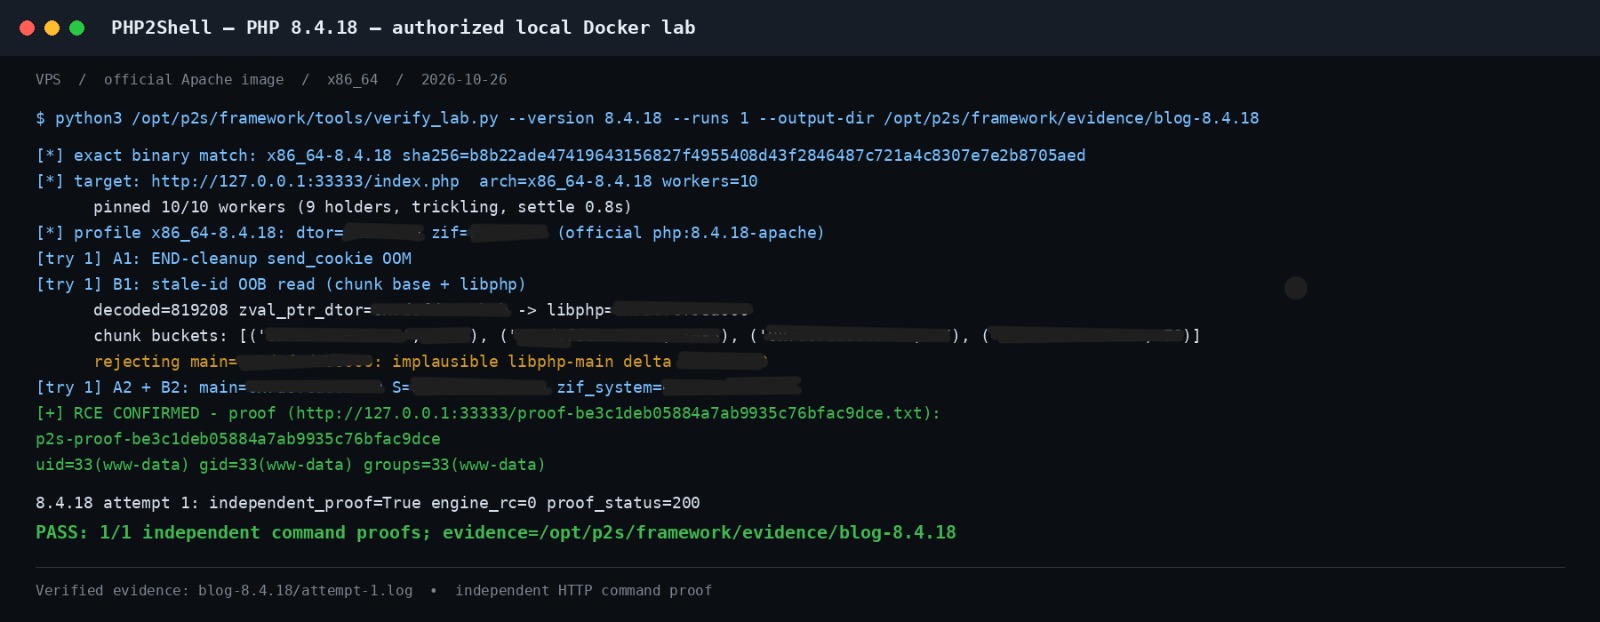Screen dimensions: 1600x622
Task: Click the 'gid=33(www-data)' value
Action: (276, 465)
